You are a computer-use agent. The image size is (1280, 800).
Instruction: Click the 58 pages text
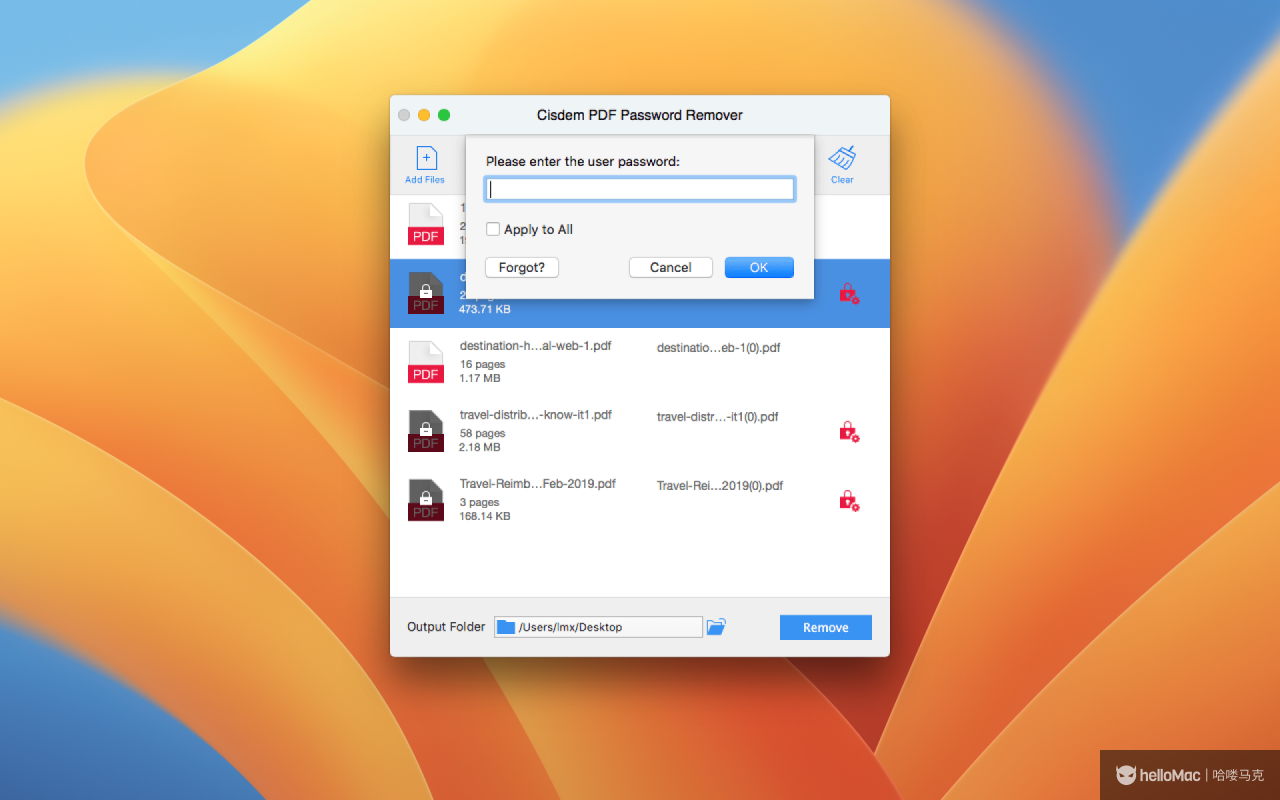[482, 433]
